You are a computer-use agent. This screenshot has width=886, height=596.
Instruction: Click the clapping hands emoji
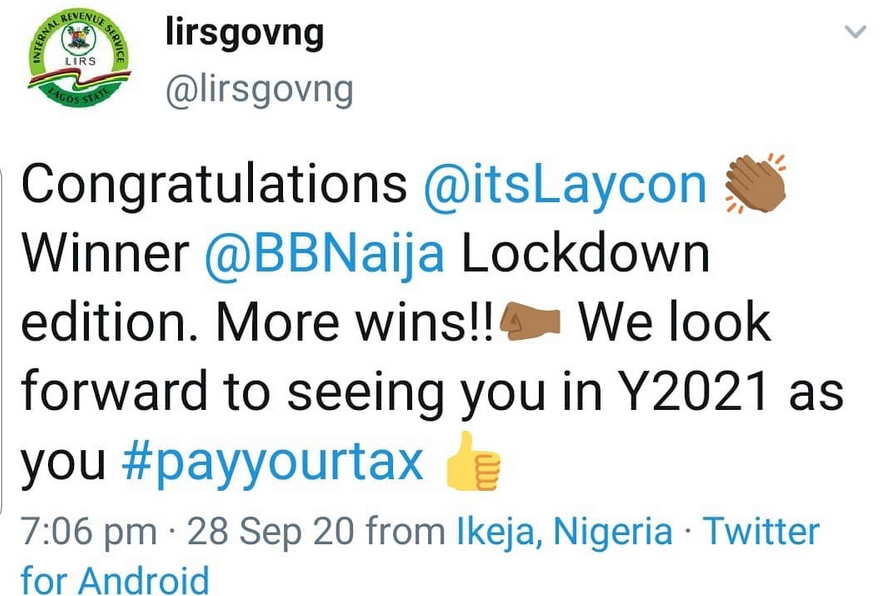pyautogui.click(x=755, y=183)
